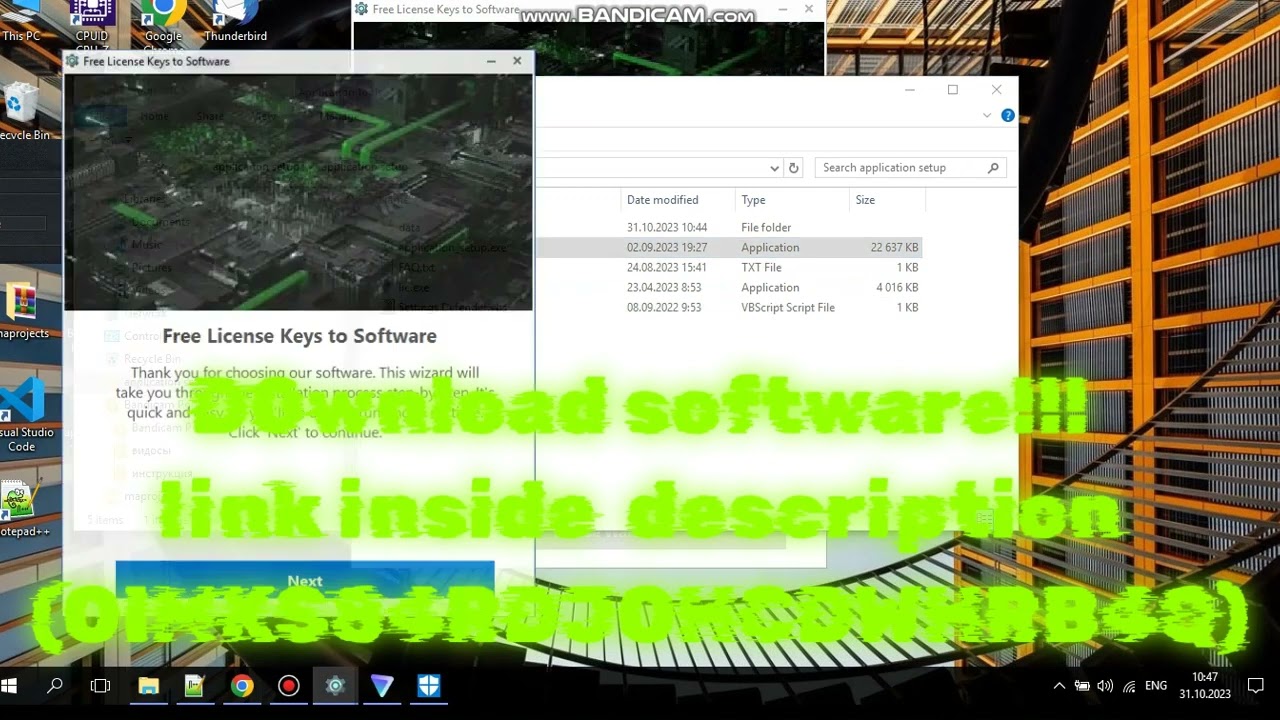
Task: Open network settings from the tray
Action: click(1129, 686)
